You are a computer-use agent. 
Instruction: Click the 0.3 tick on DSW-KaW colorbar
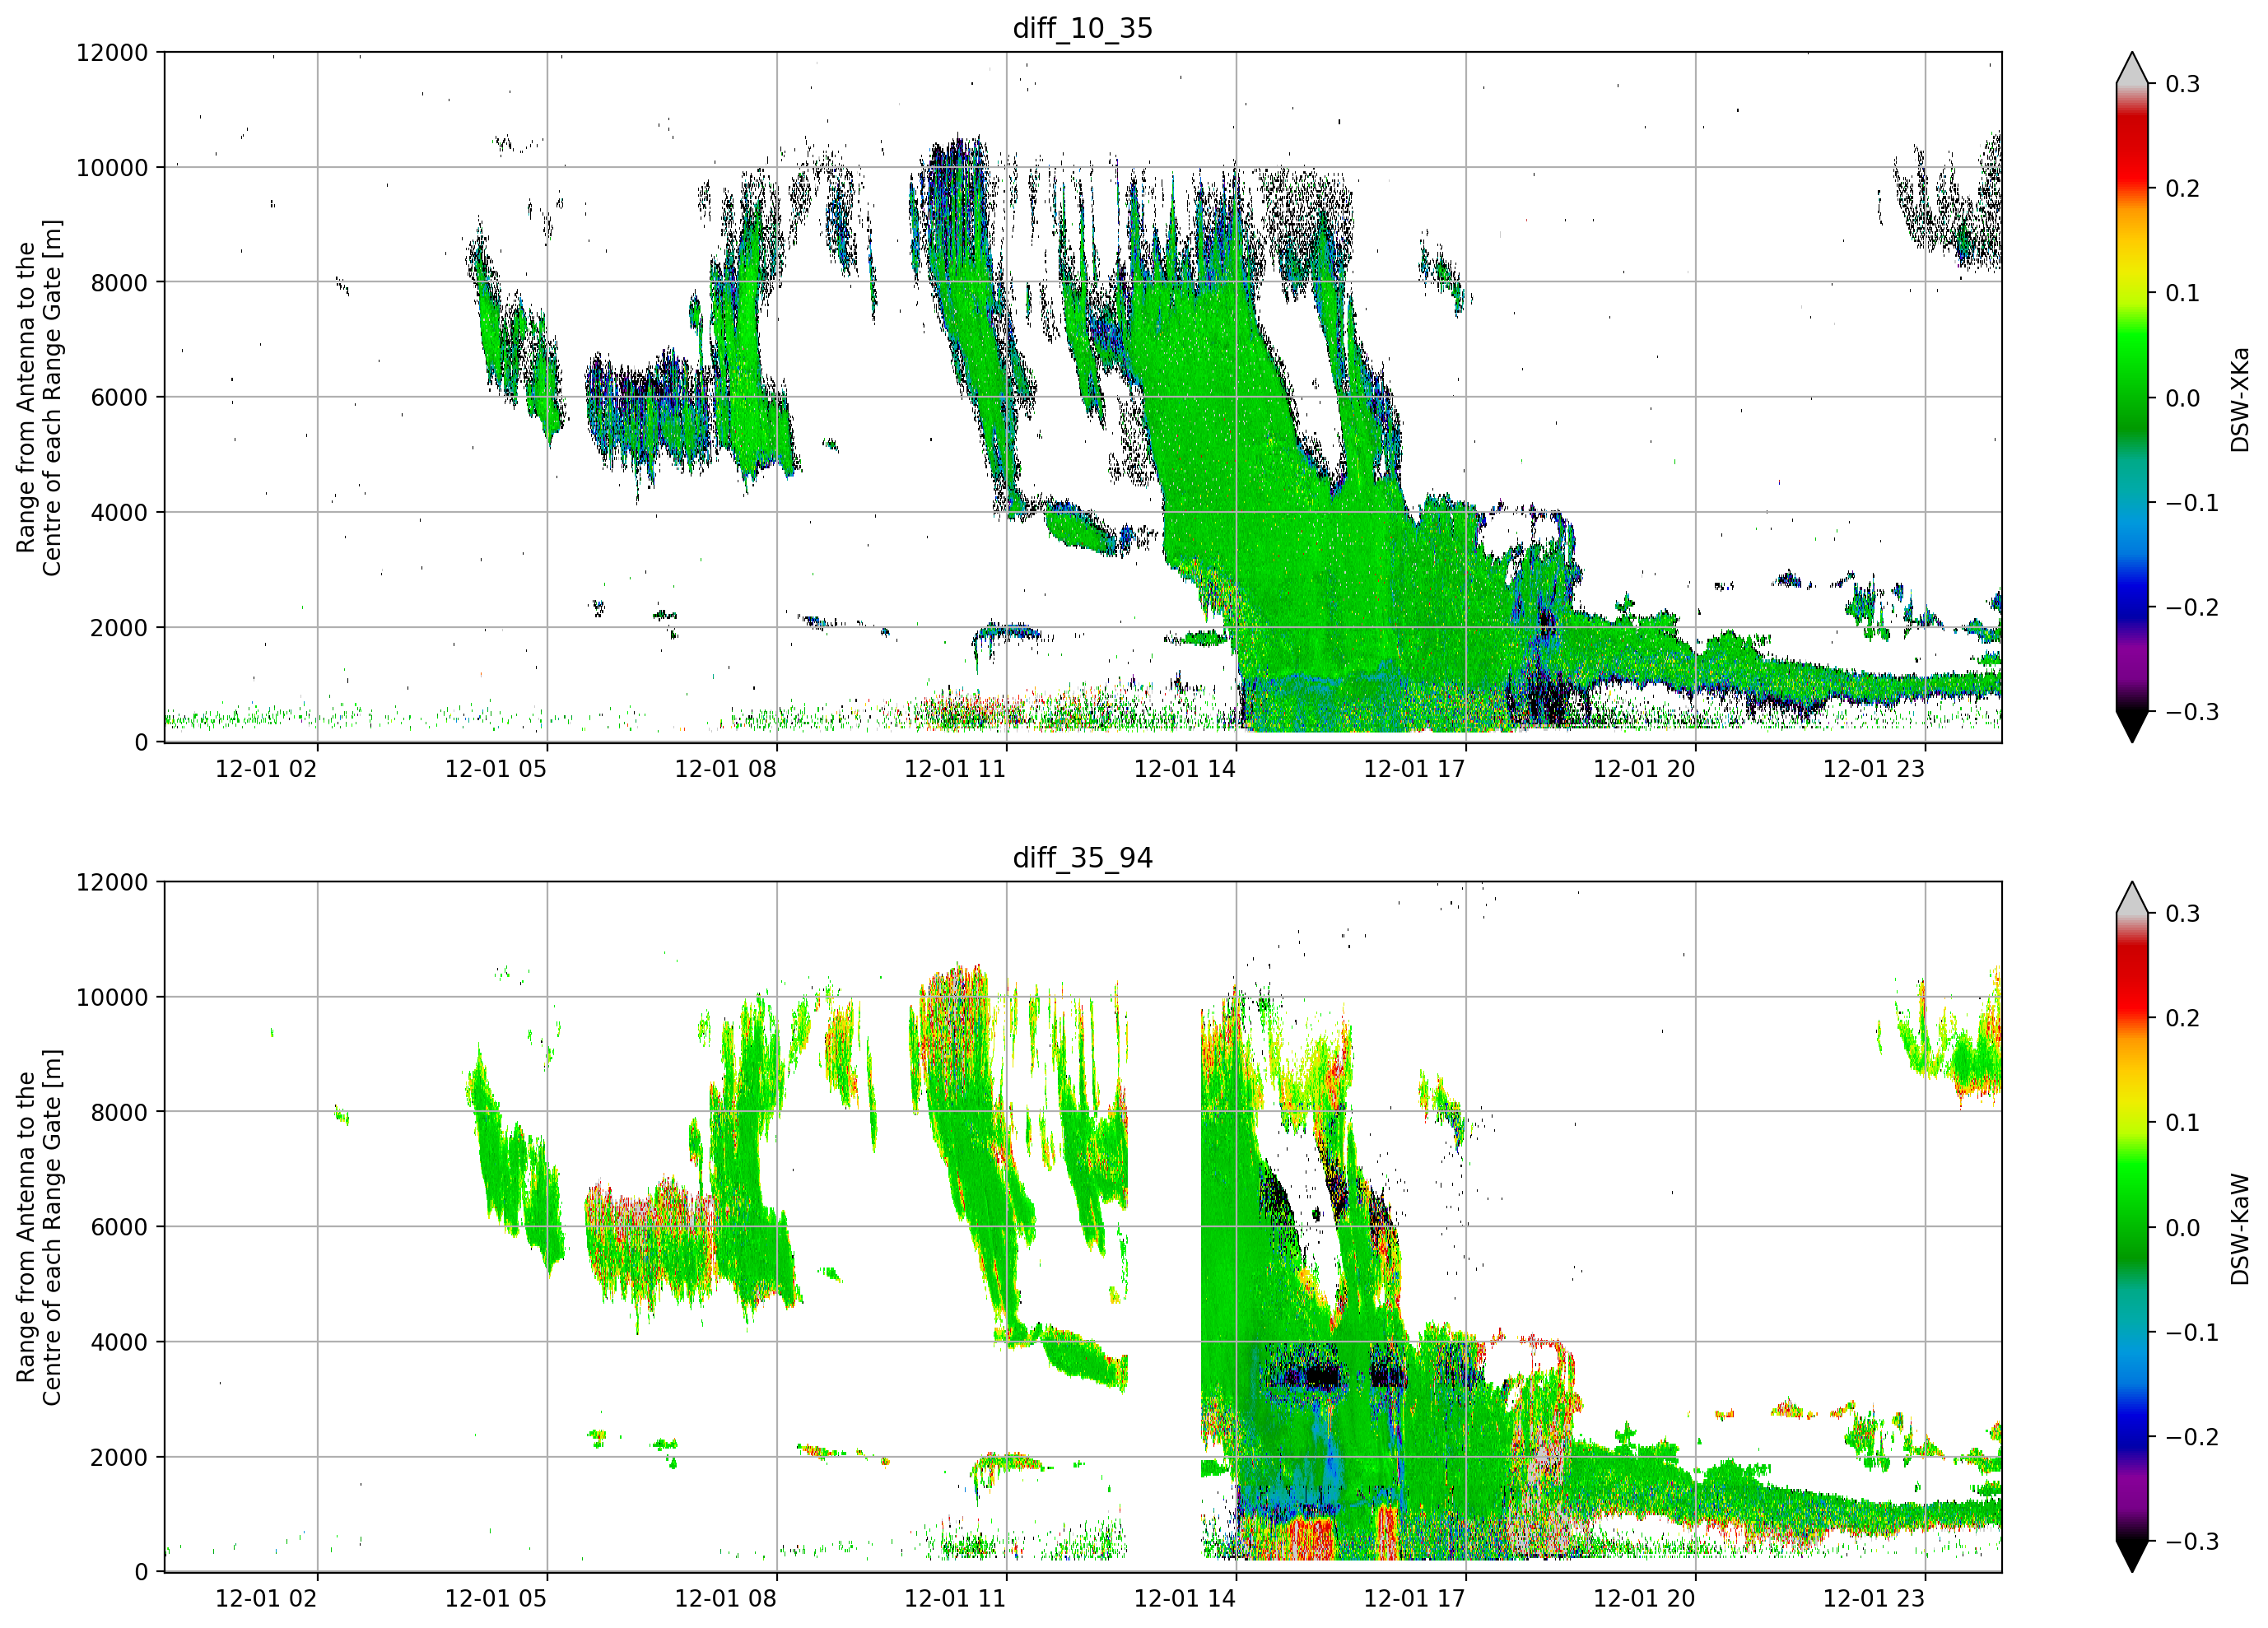coord(2183,914)
